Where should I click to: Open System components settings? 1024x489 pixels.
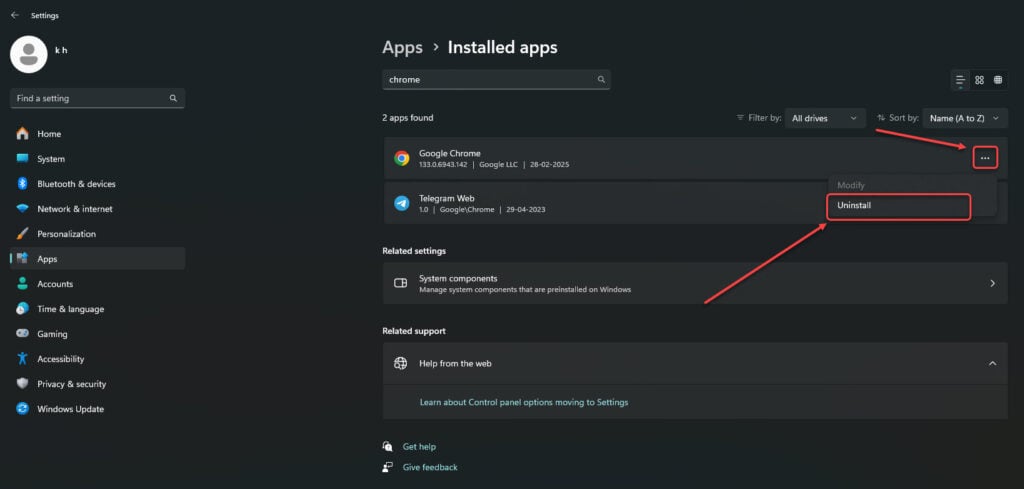(x=695, y=283)
